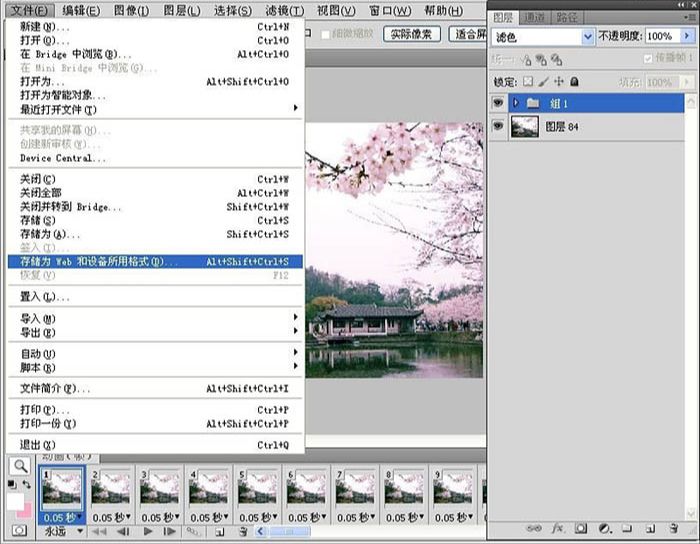
Task: Choose 打印 Print menu item
Action: point(155,410)
